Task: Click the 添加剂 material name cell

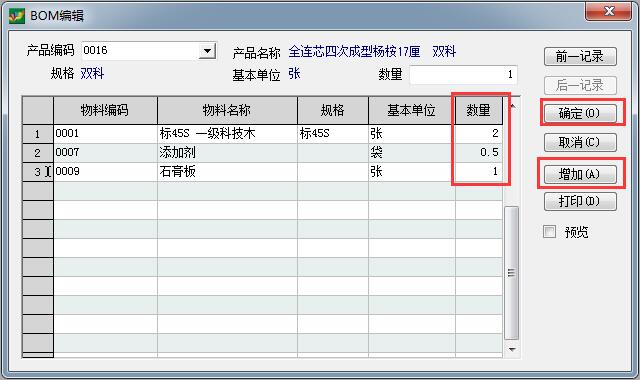Action: pos(227,153)
